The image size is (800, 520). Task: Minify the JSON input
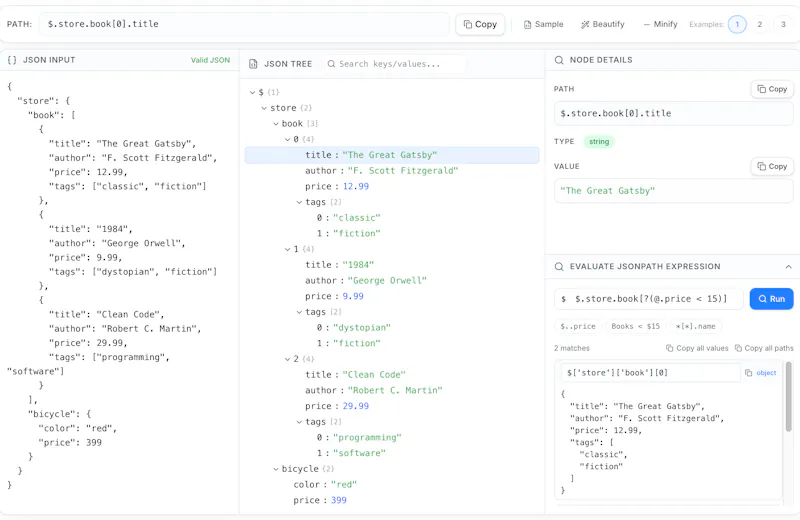tap(660, 24)
